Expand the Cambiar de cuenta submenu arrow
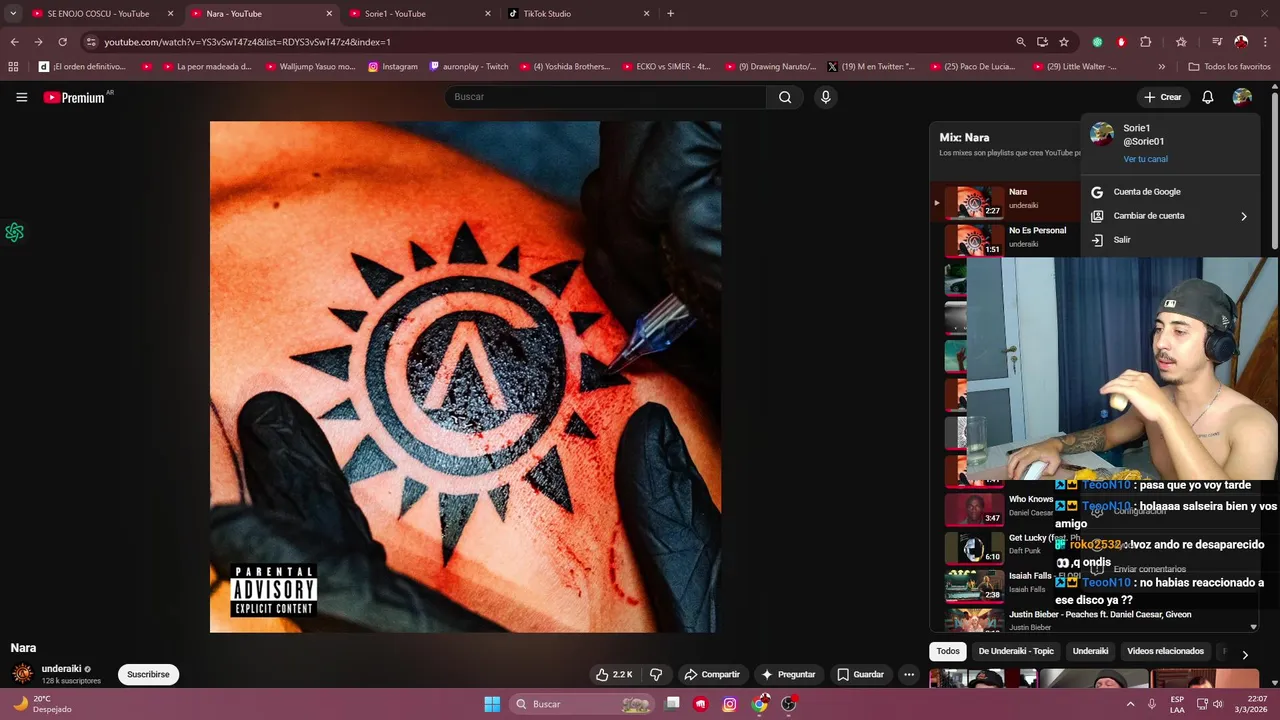This screenshot has height=720, width=1280. tap(1244, 216)
